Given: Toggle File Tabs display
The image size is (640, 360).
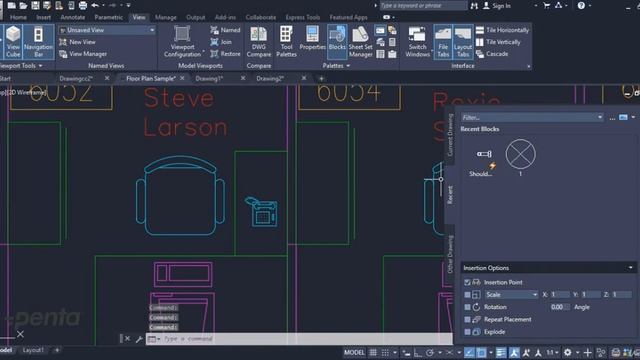Looking at the screenshot, I should [x=443, y=41].
